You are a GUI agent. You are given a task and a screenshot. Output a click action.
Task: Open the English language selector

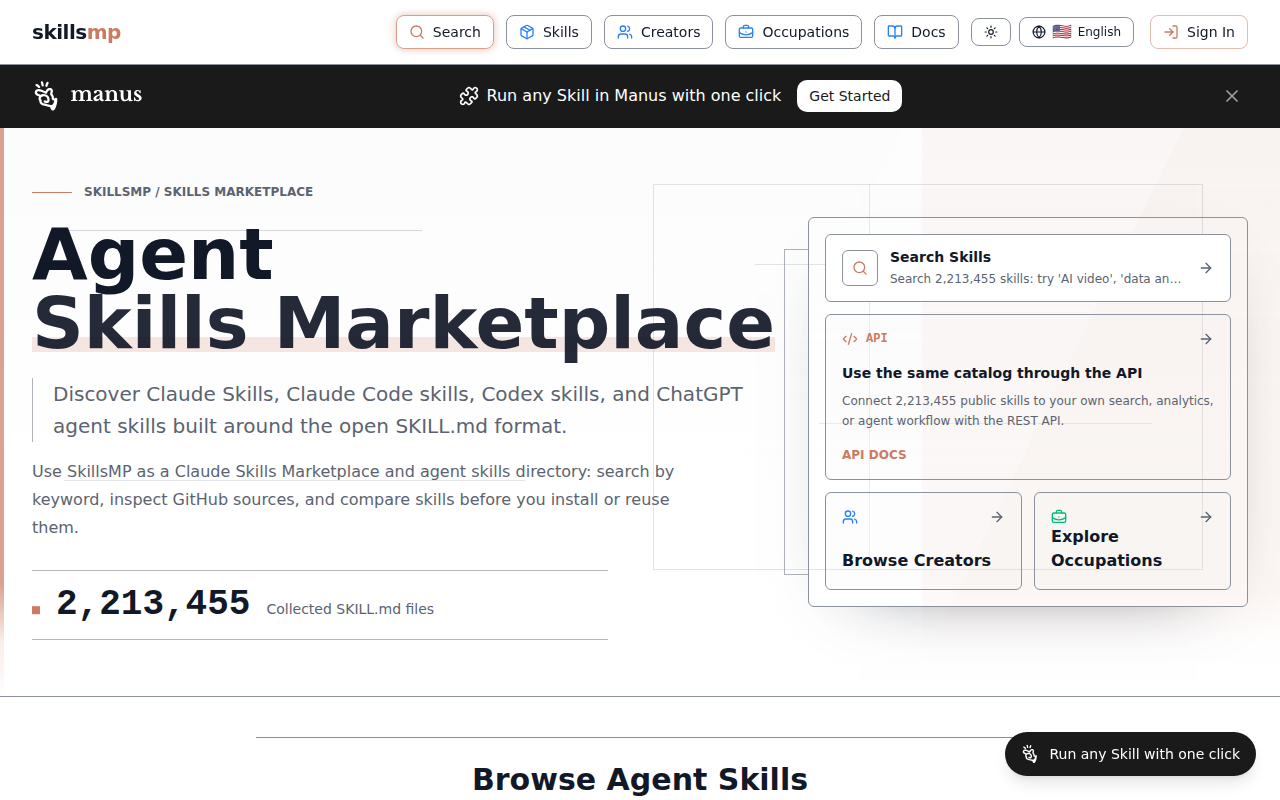1076,32
